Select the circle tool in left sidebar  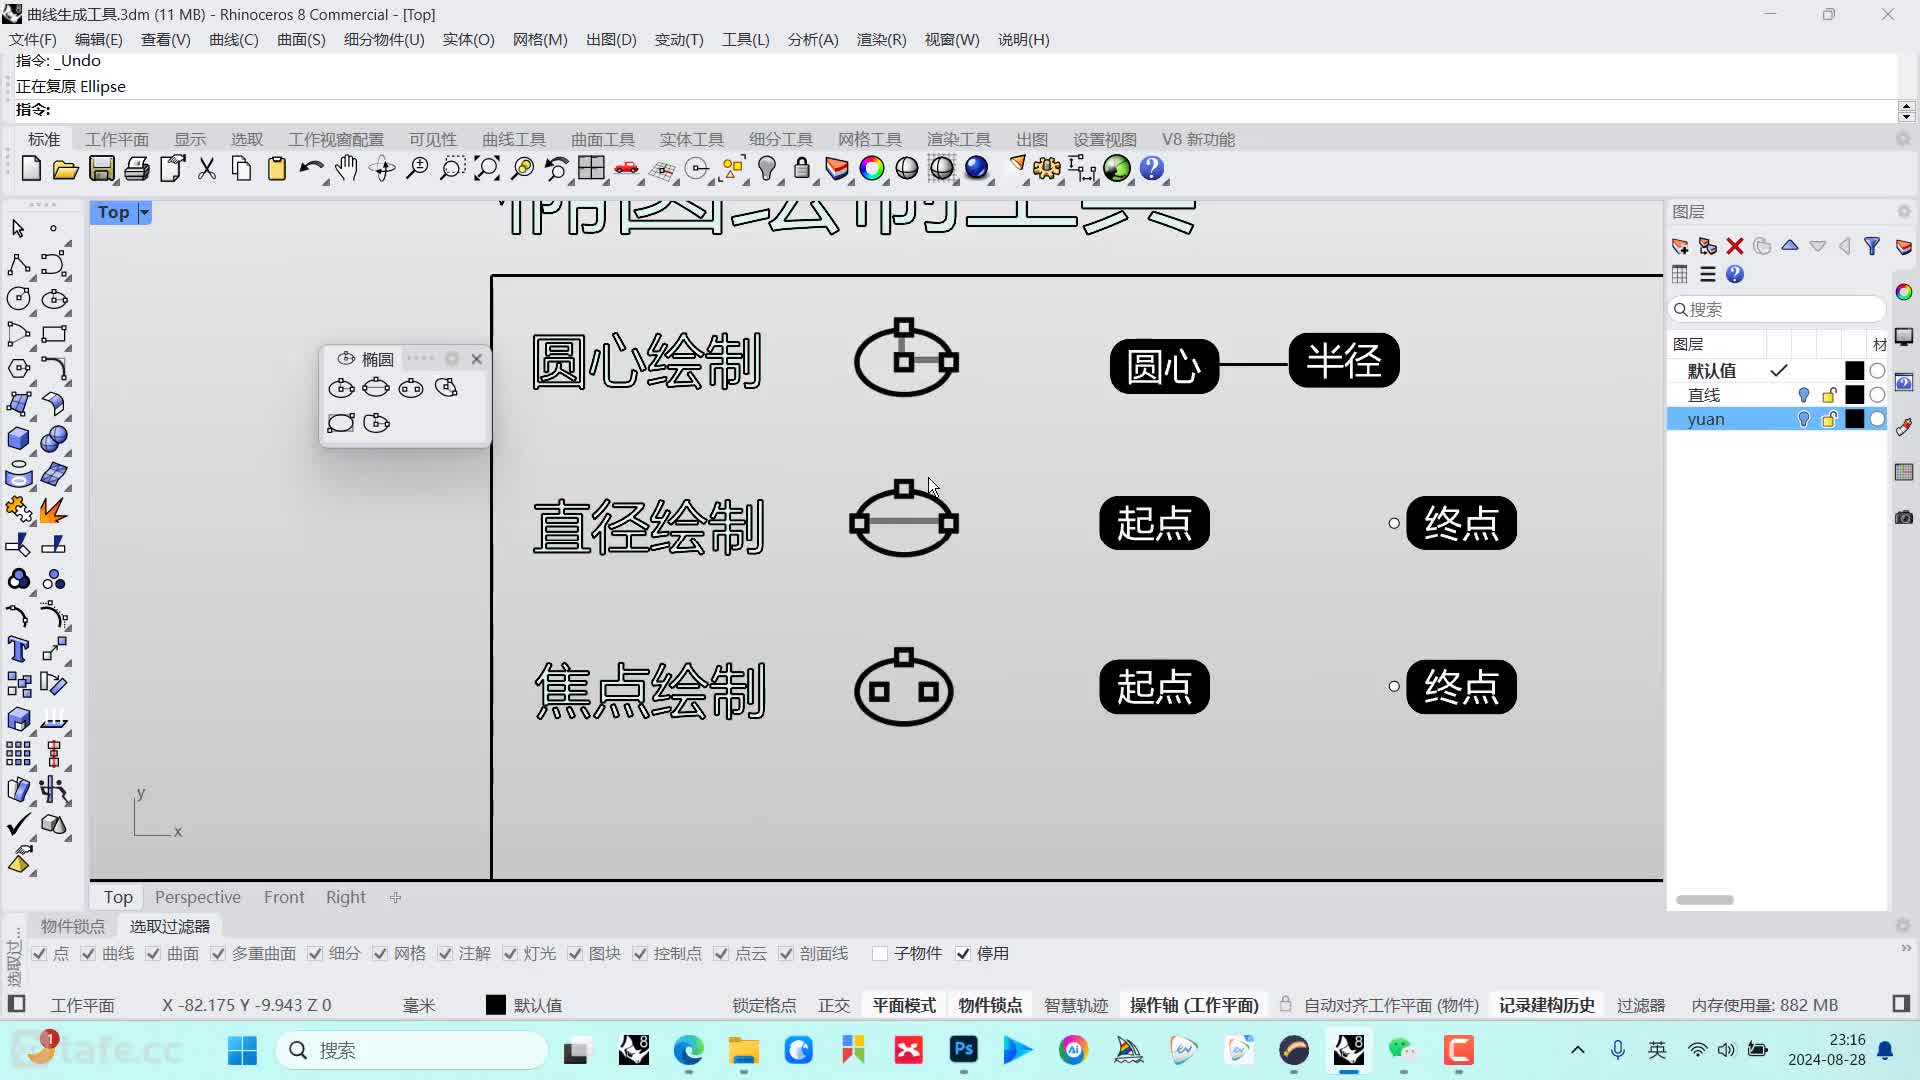pyautogui.click(x=18, y=299)
